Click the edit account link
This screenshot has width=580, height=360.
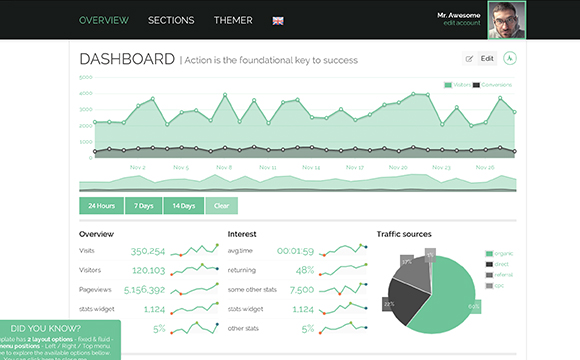pyautogui.click(x=462, y=23)
